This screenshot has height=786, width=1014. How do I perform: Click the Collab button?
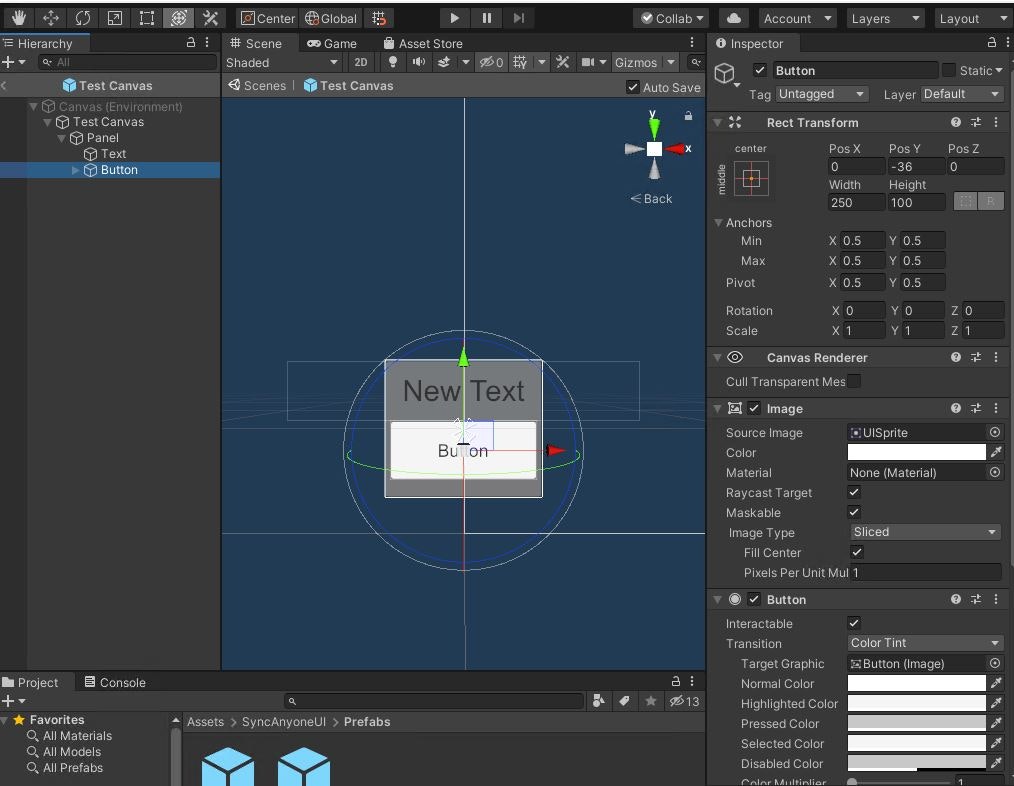click(x=672, y=18)
